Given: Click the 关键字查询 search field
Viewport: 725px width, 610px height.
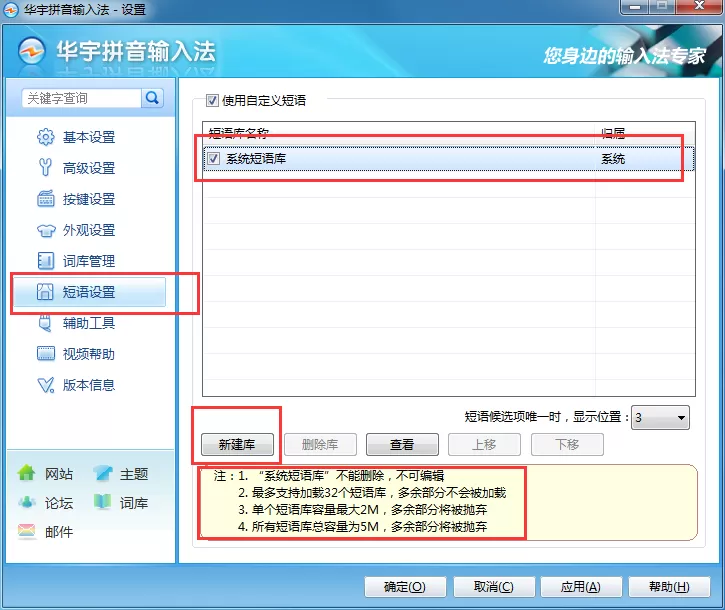Looking at the screenshot, I should (81, 98).
